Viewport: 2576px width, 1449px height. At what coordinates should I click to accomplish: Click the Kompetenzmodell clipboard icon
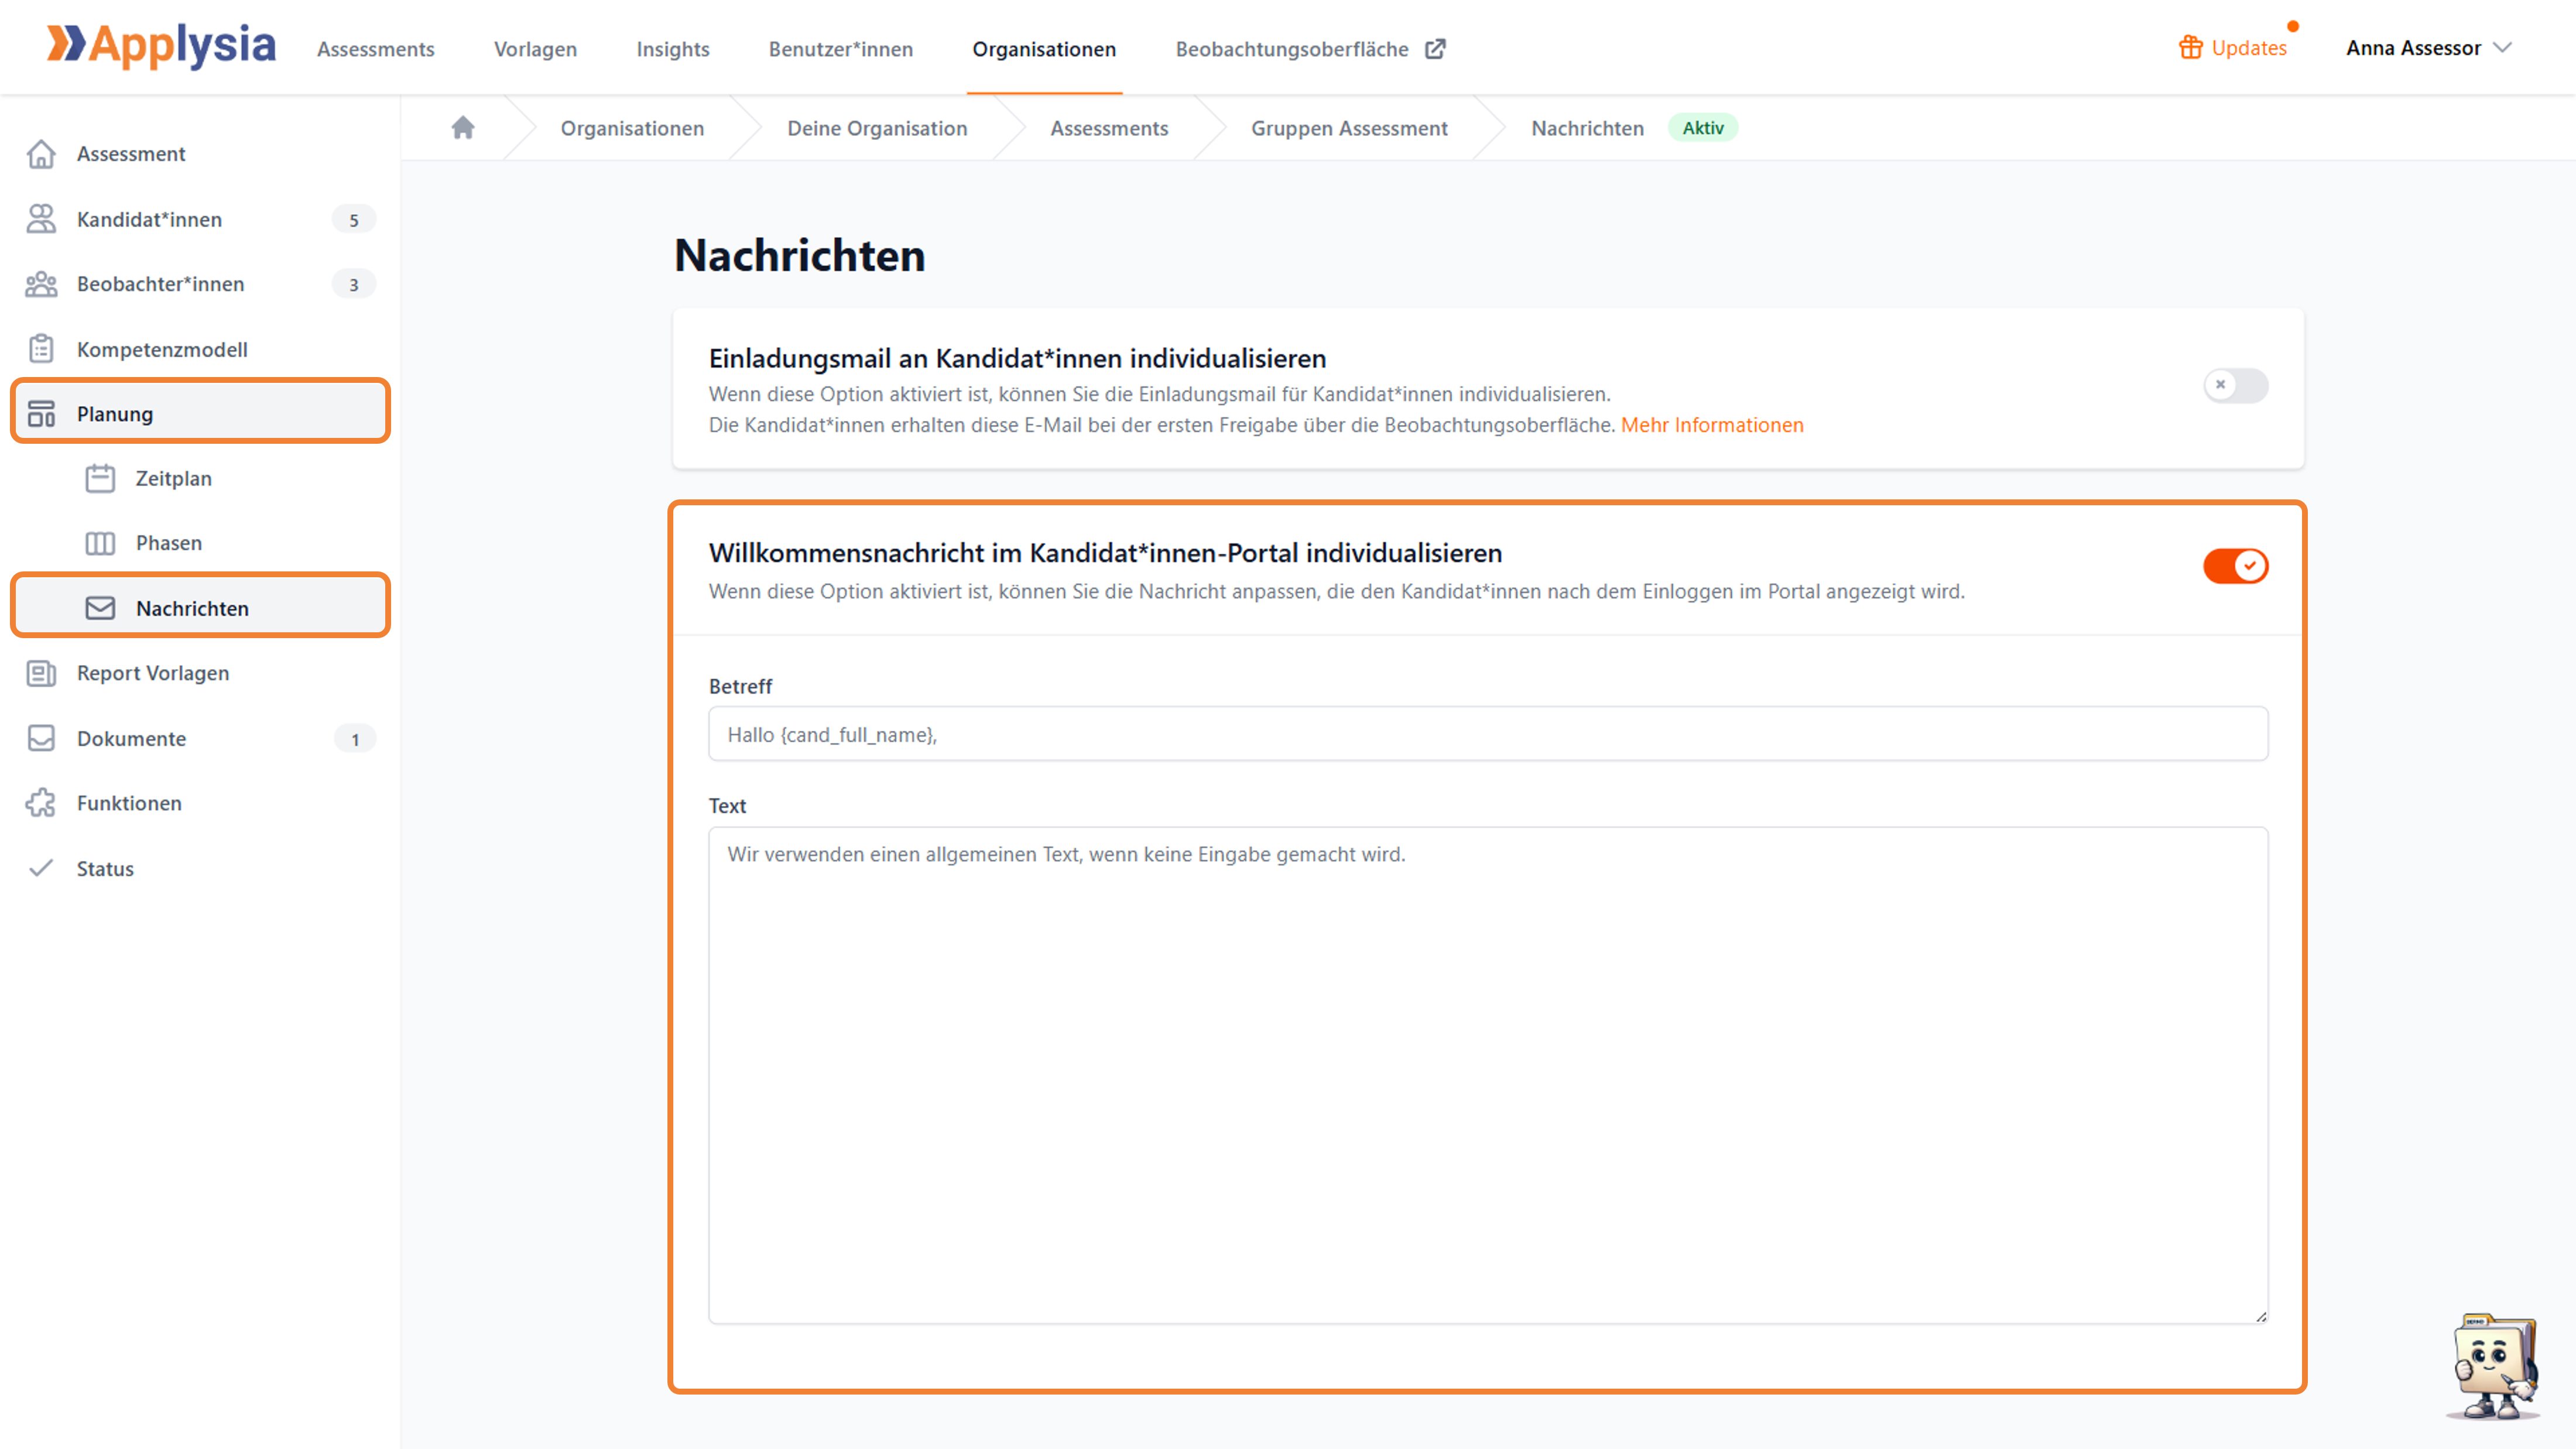click(x=41, y=349)
